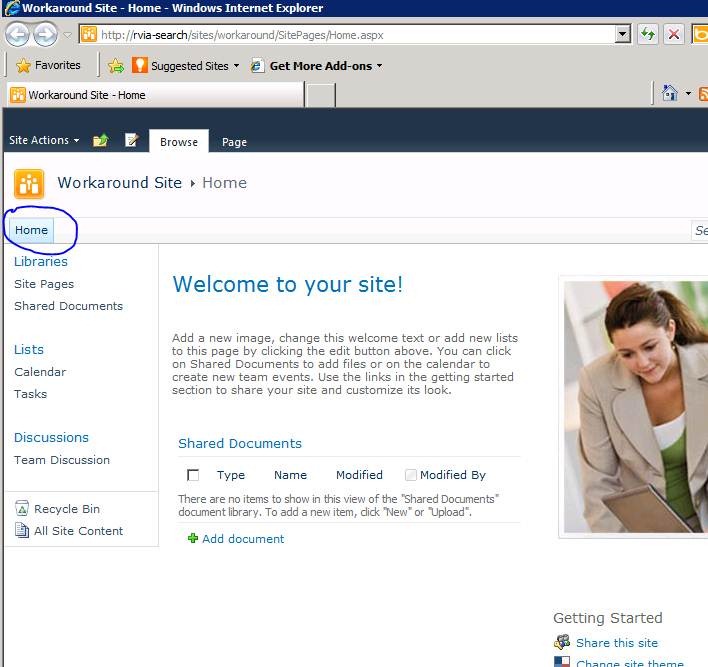Click the Edit page icon
The width and height of the screenshot is (708, 667).
131,141
